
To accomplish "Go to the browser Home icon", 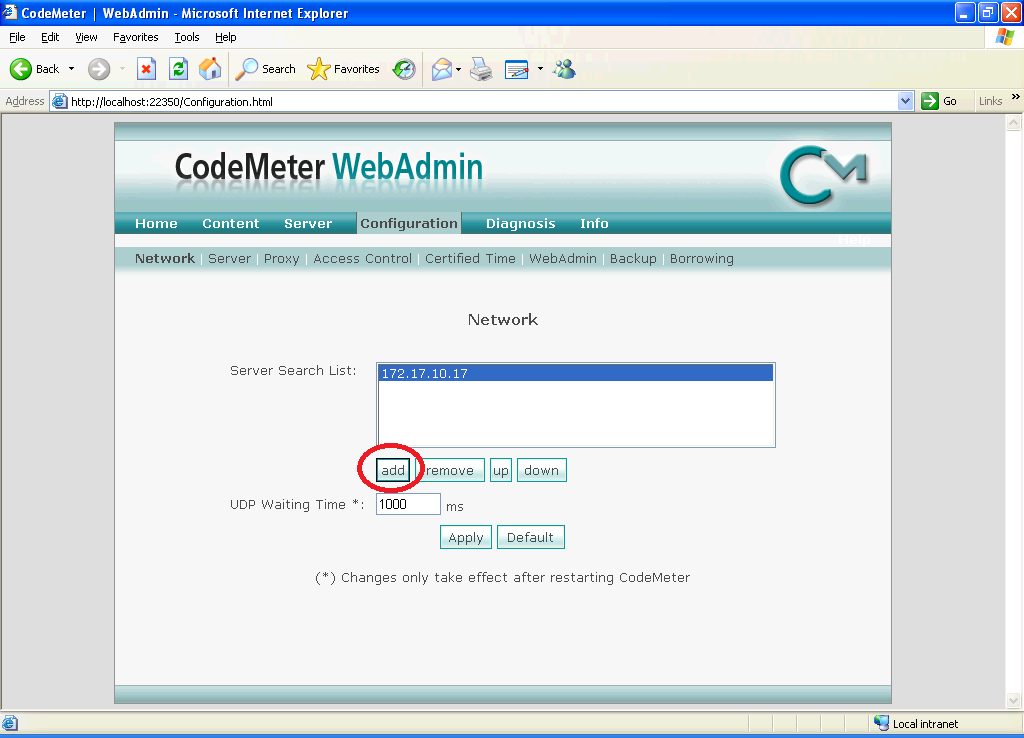I will [210, 69].
